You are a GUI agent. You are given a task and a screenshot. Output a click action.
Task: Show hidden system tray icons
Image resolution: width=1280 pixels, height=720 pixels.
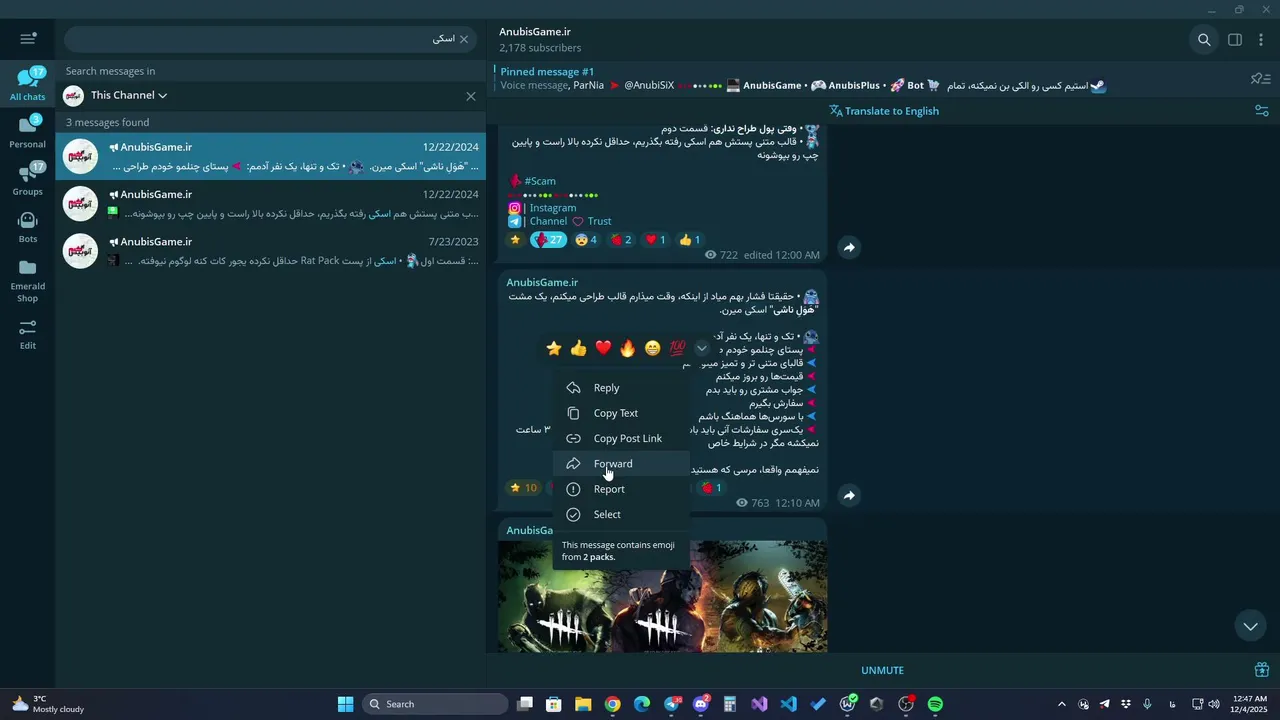point(1062,704)
